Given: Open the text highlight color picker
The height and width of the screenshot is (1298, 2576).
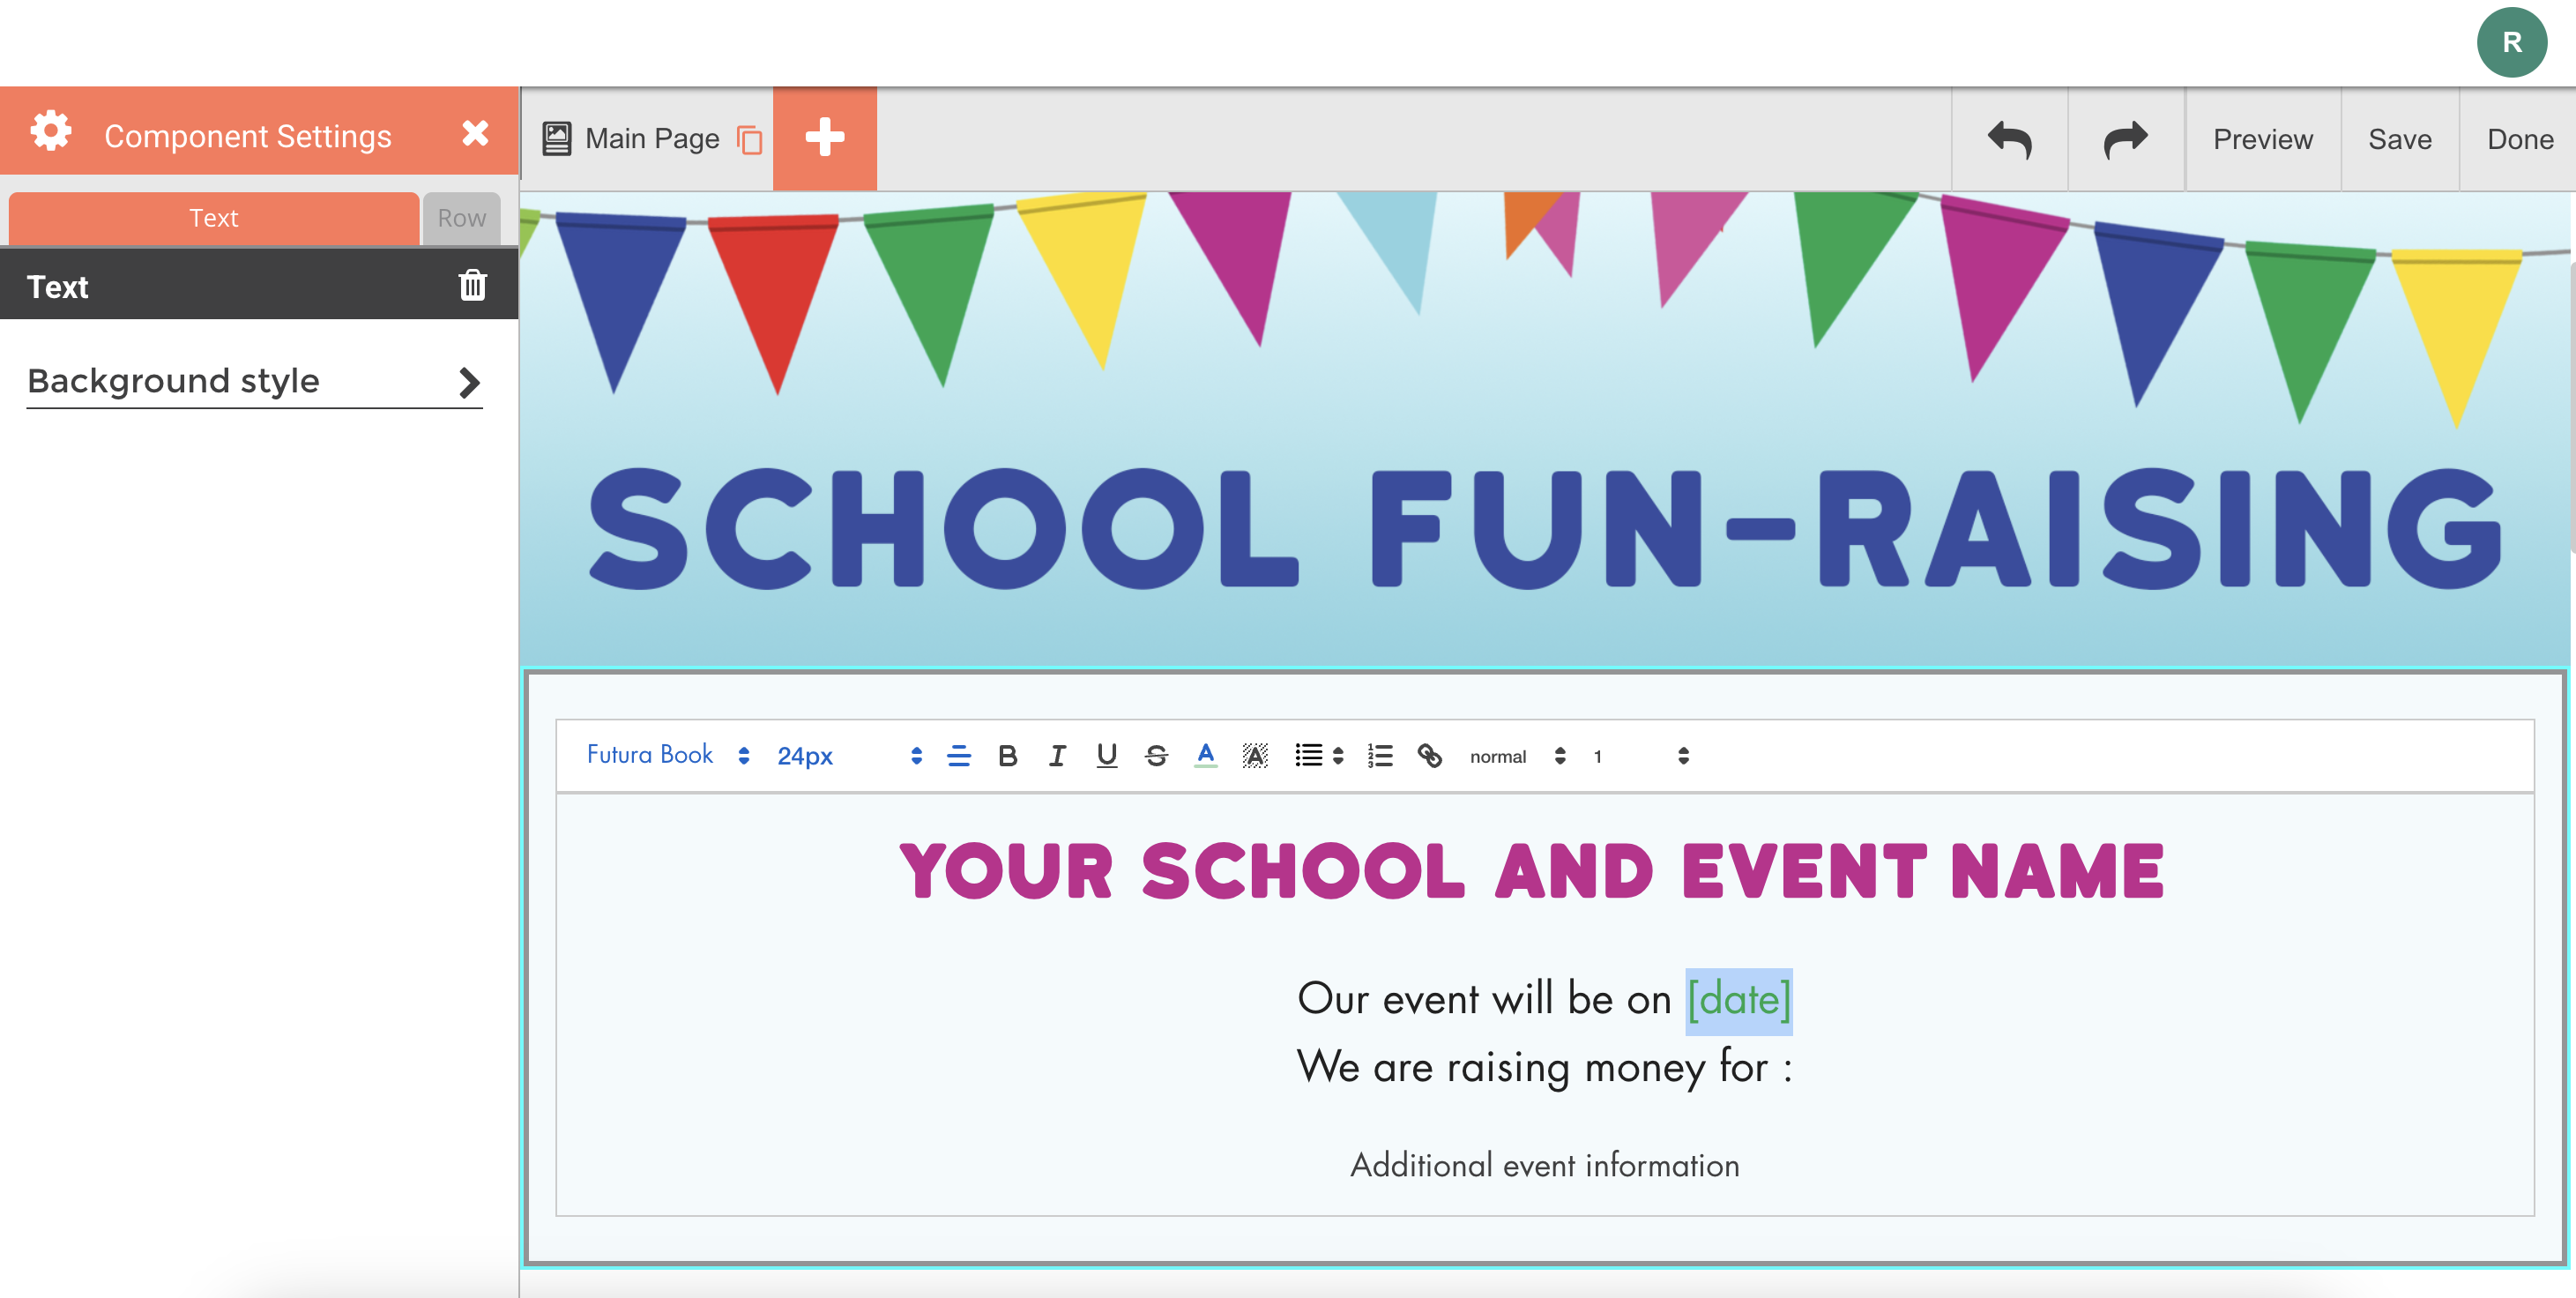Looking at the screenshot, I should [1254, 756].
